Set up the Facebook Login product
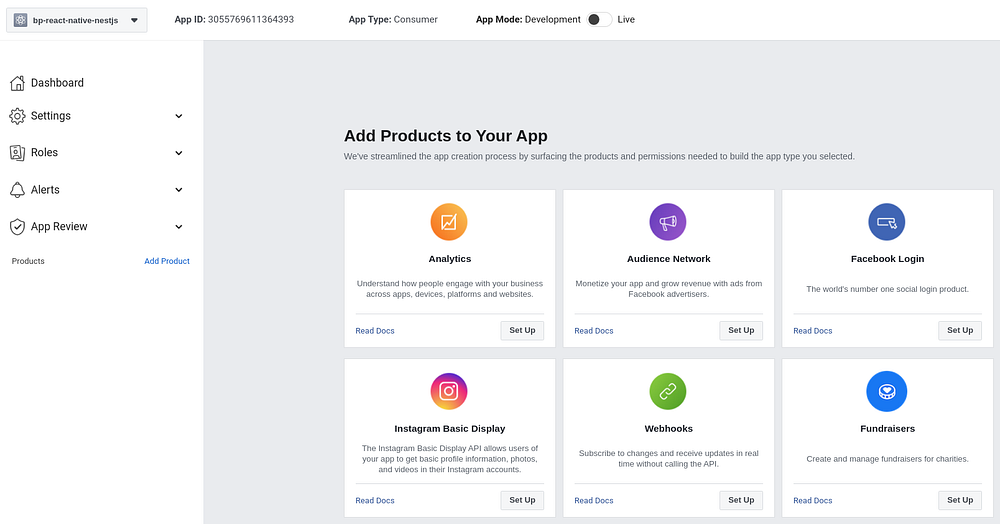This screenshot has height=524, width=1000. 960,330
